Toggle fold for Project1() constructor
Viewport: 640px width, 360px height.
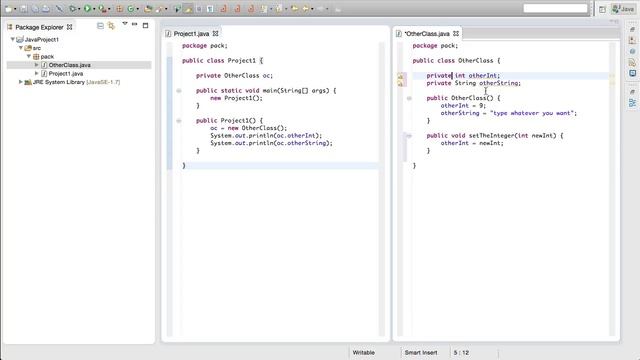click(x=179, y=121)
